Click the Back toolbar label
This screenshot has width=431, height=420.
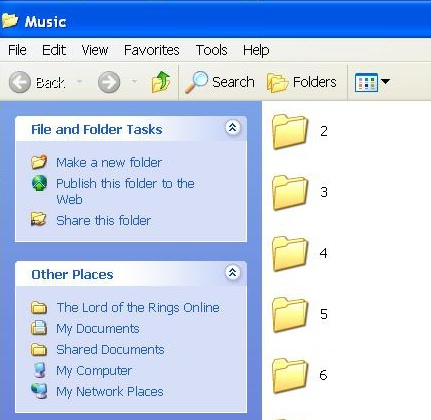50,82
